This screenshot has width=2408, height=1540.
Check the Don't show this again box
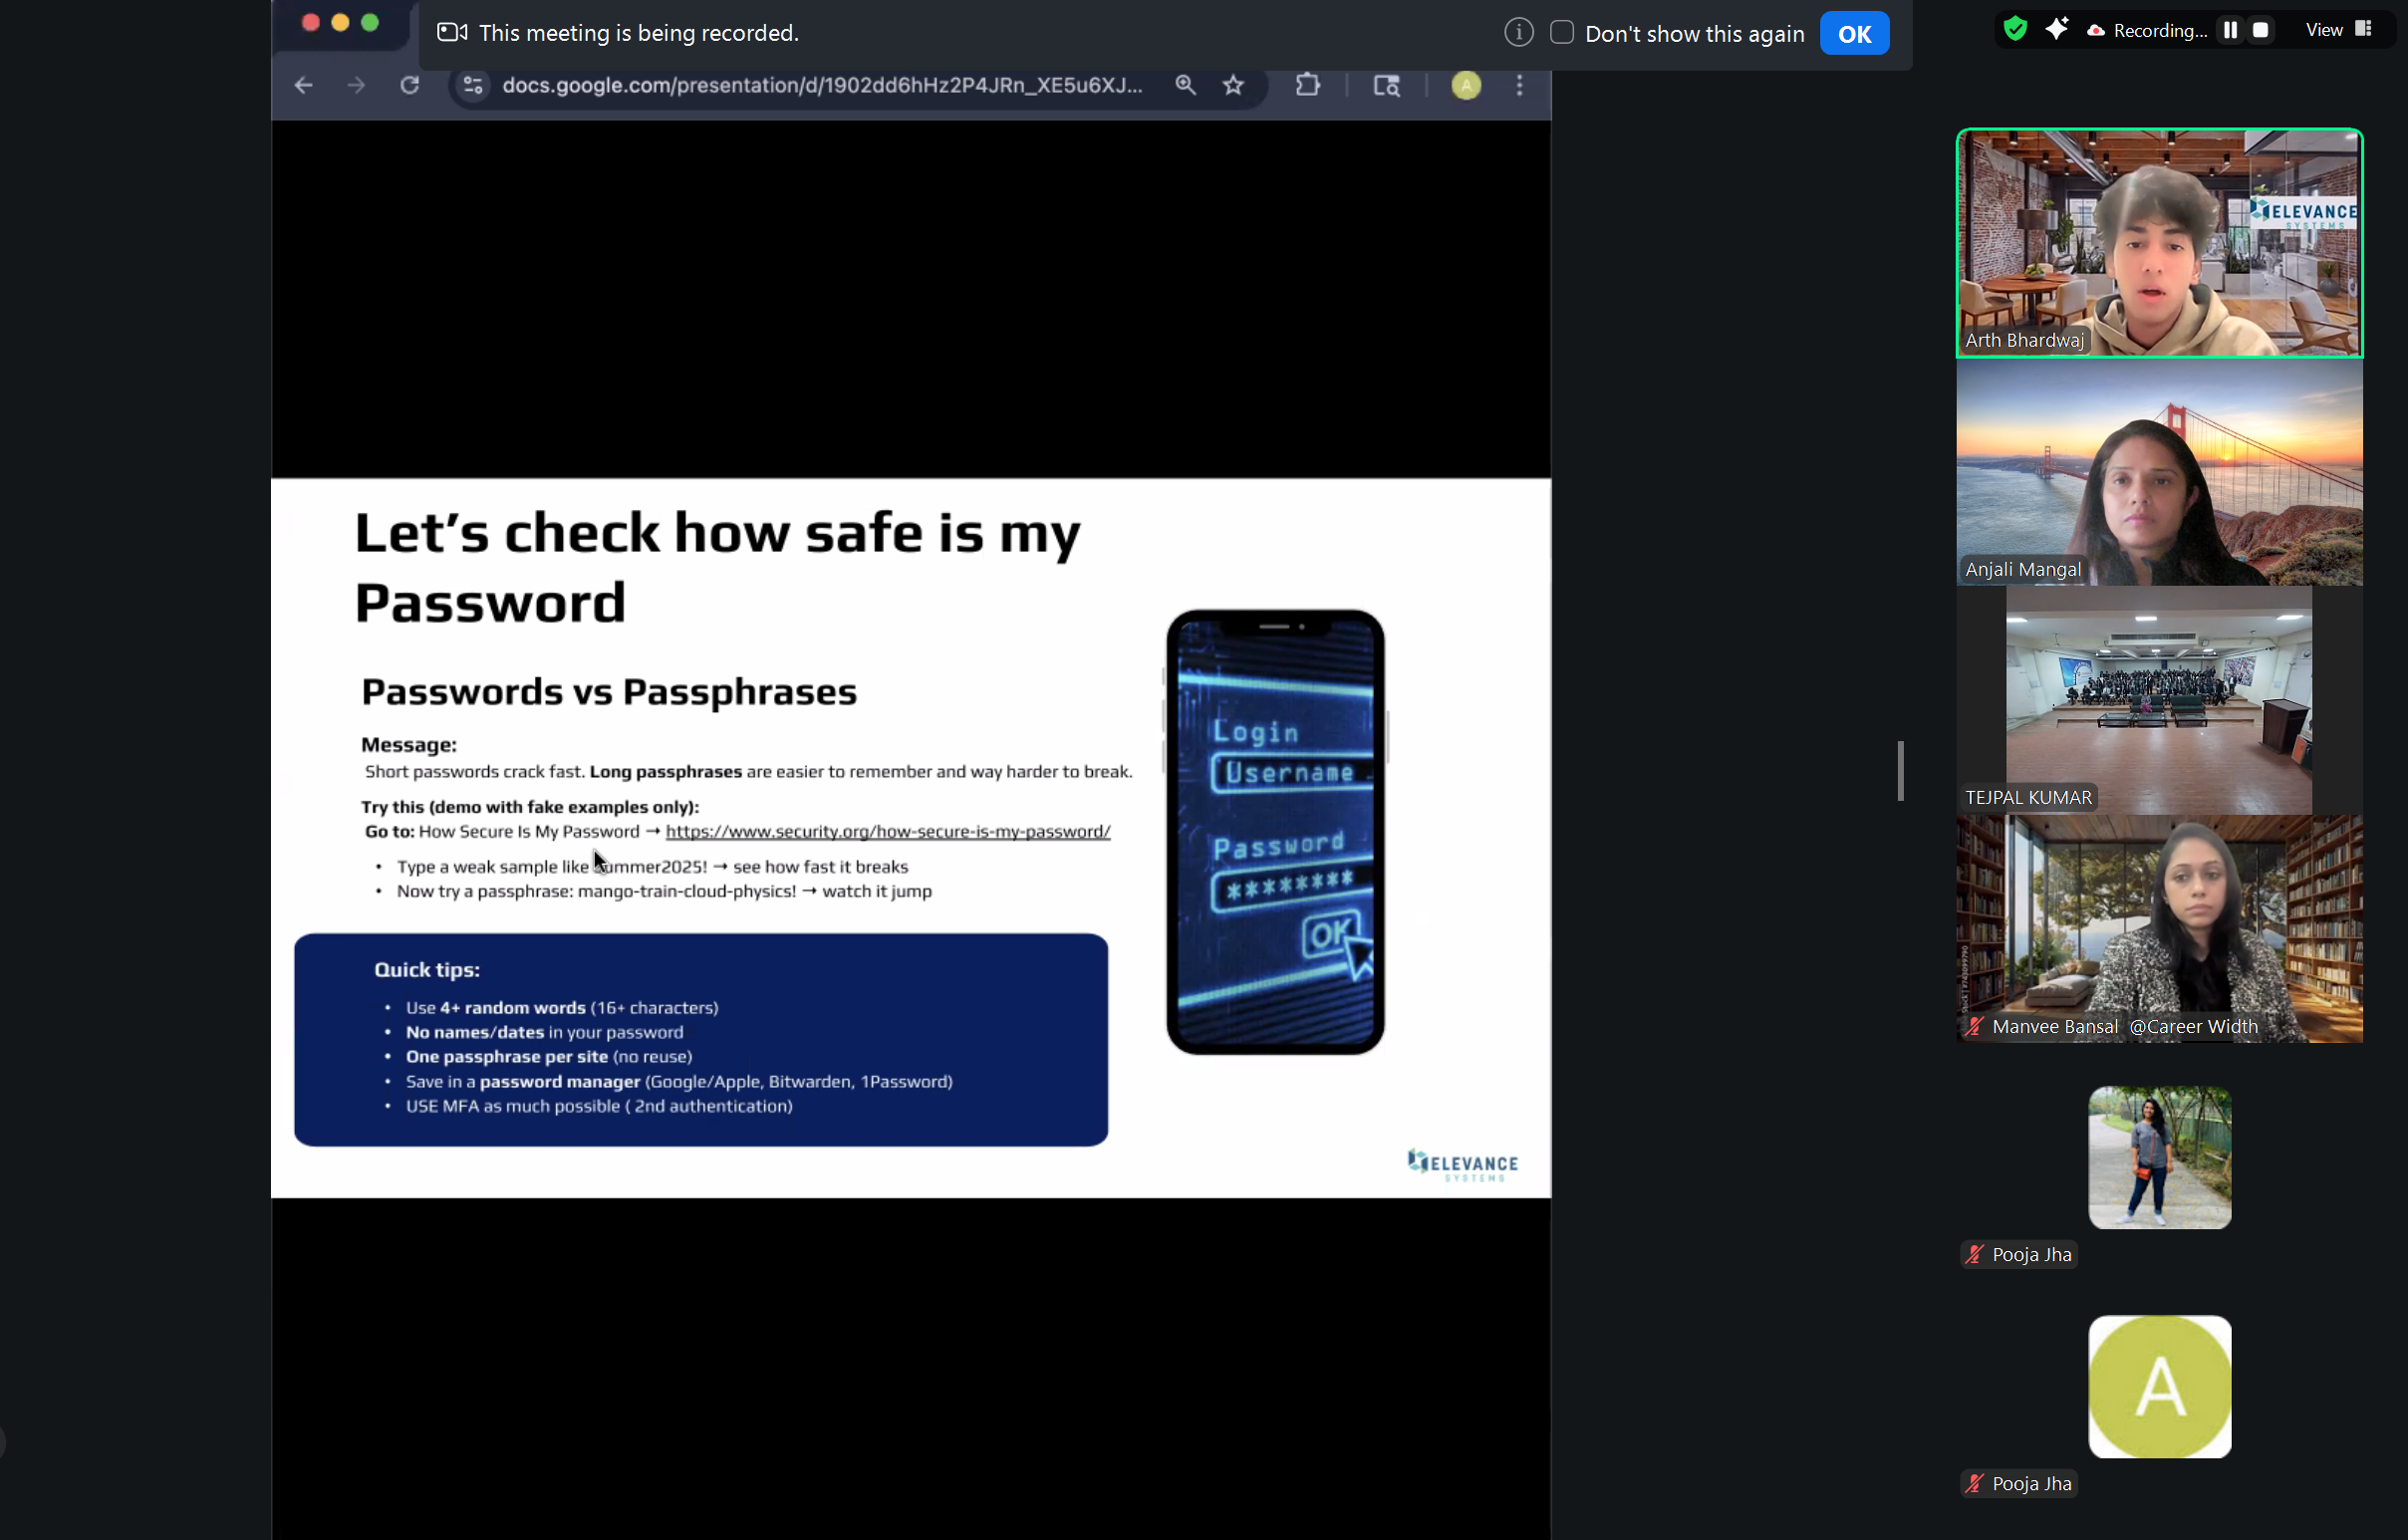(1561, 33)
